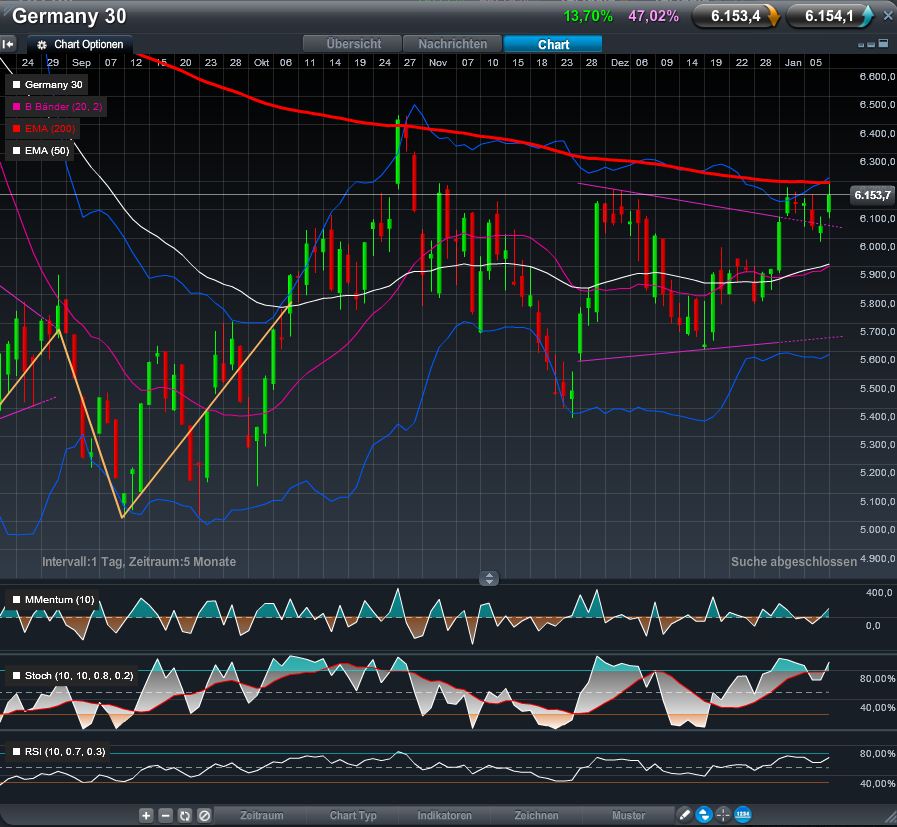Click the green 13,70% percentage value
The width and height of the screenshot is (897, 827).
588,16
